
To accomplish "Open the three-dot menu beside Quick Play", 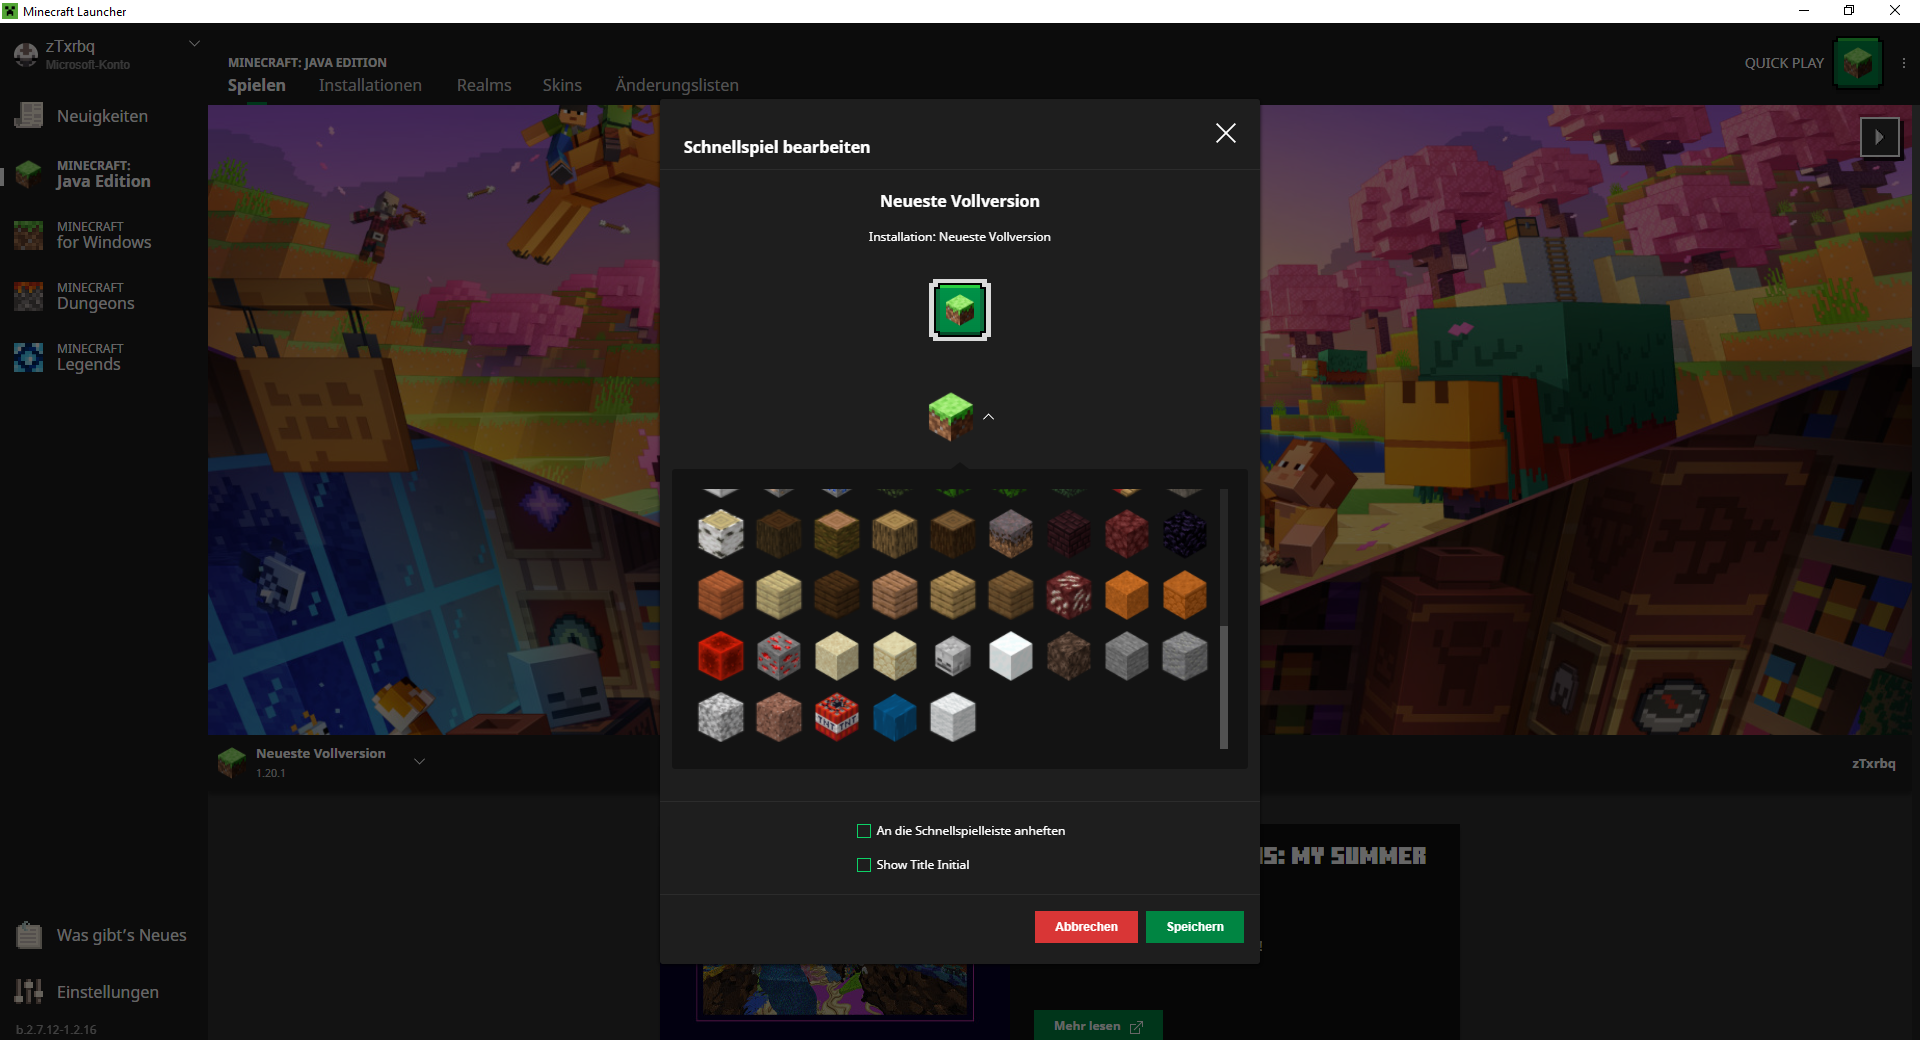I will tap(1903, 63).
